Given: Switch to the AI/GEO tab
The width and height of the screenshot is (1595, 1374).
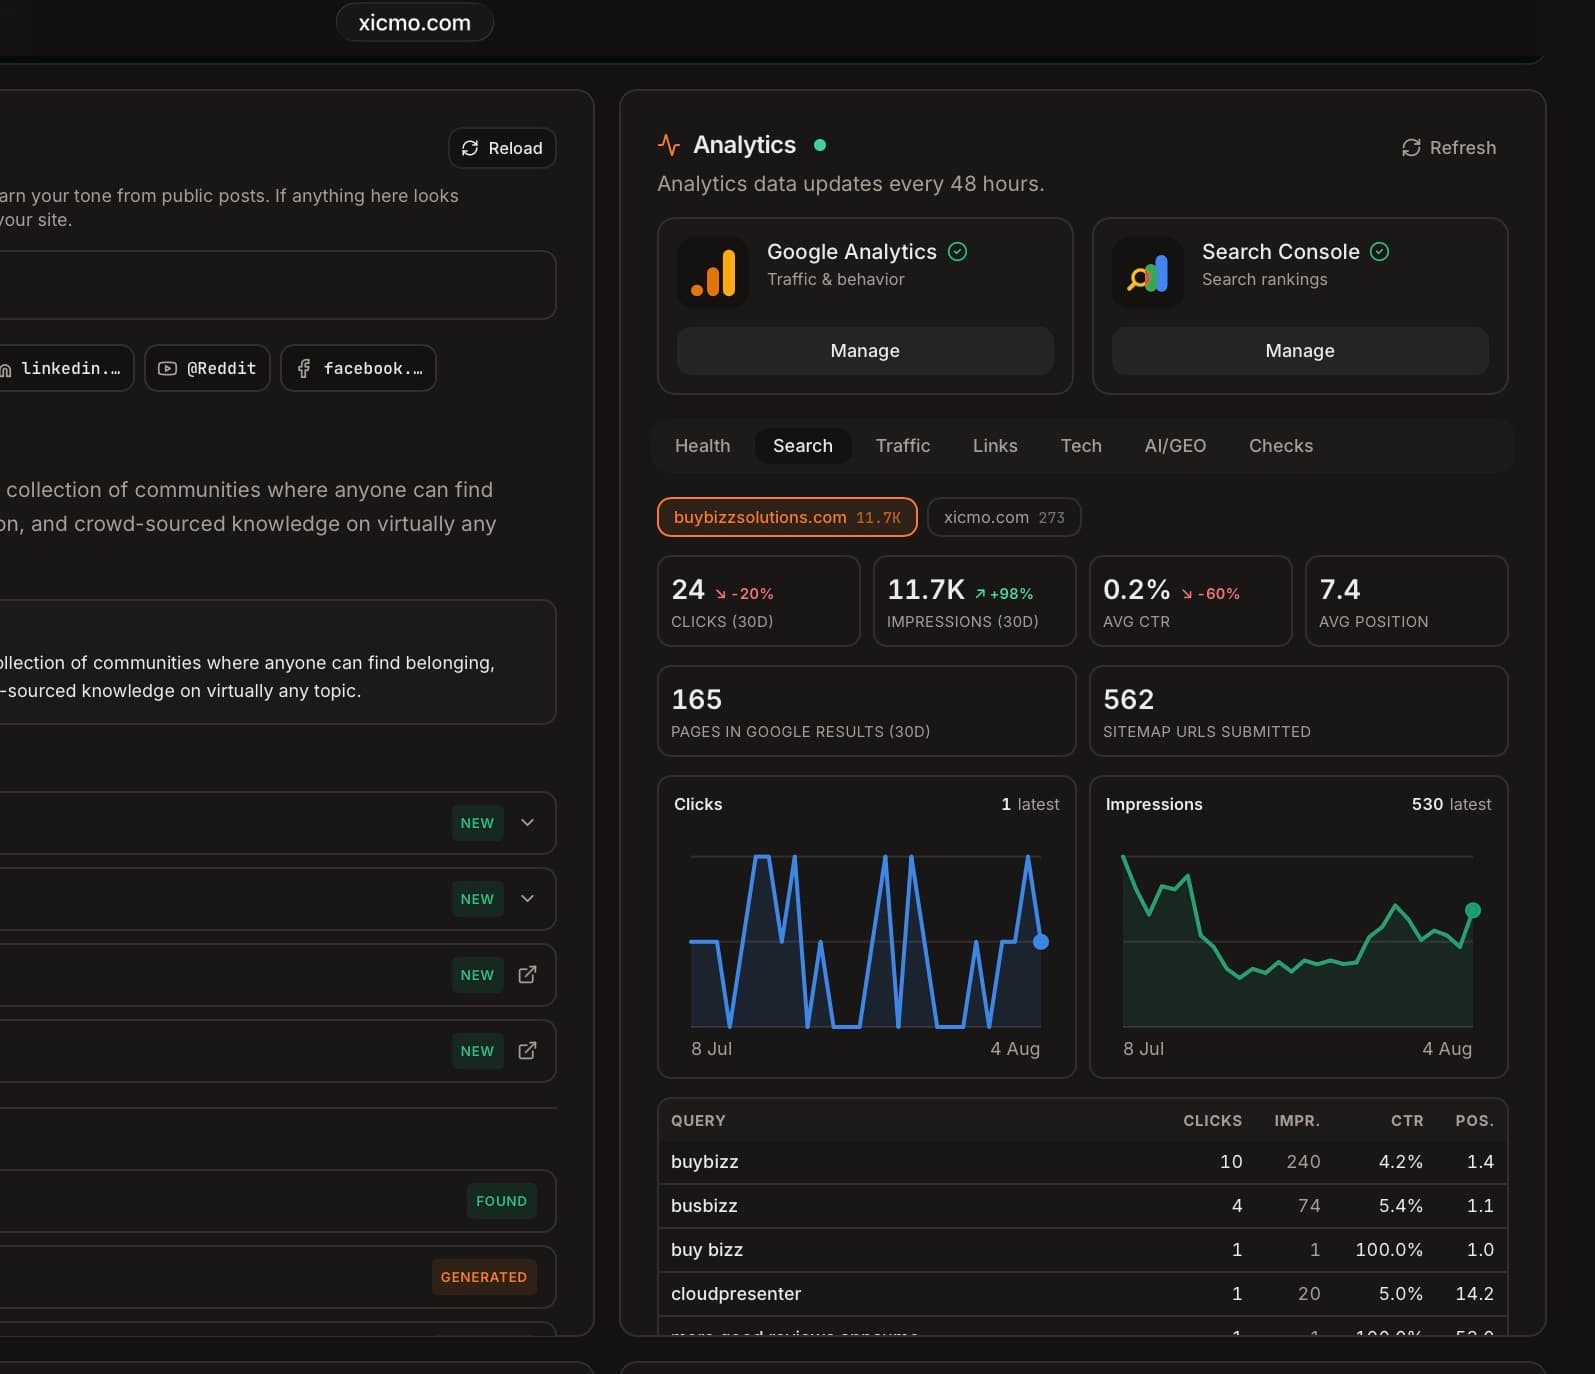Looking at the screenshot, I should (x=1175, y=446).
